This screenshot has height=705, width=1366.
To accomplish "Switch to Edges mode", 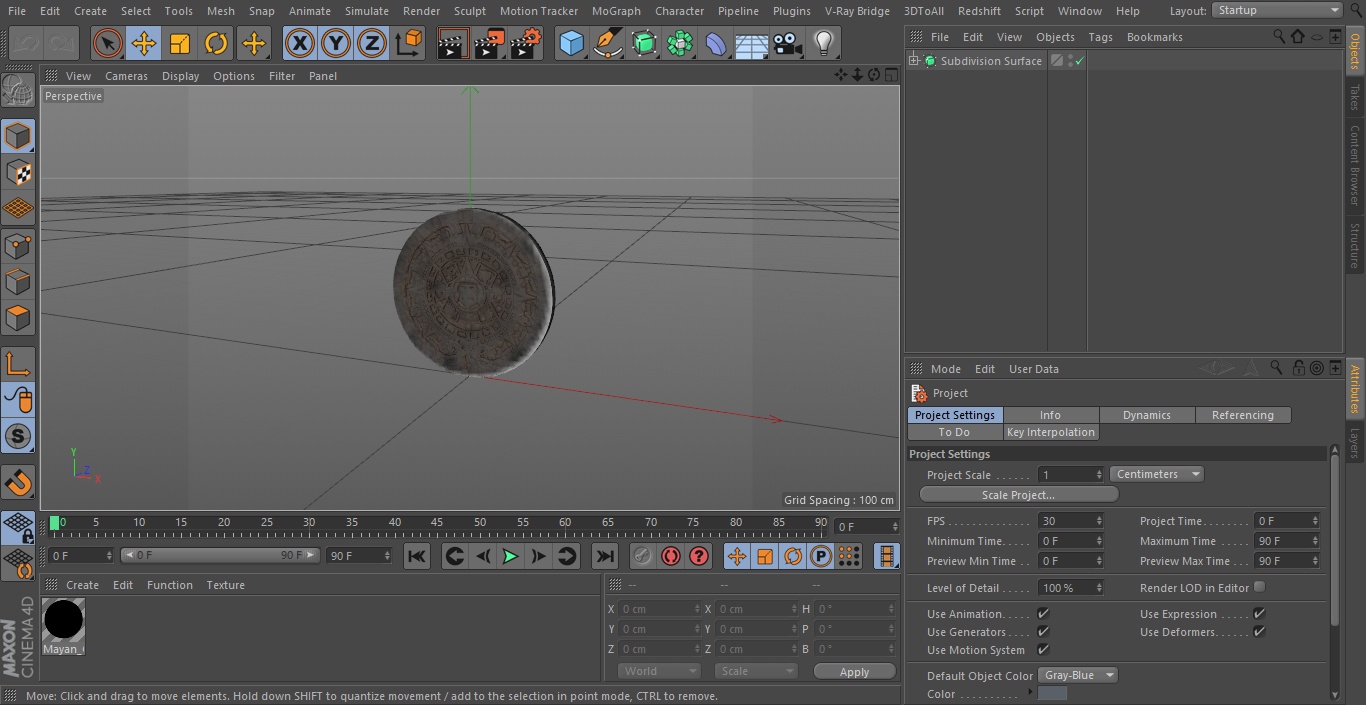I will coord(18,282).
